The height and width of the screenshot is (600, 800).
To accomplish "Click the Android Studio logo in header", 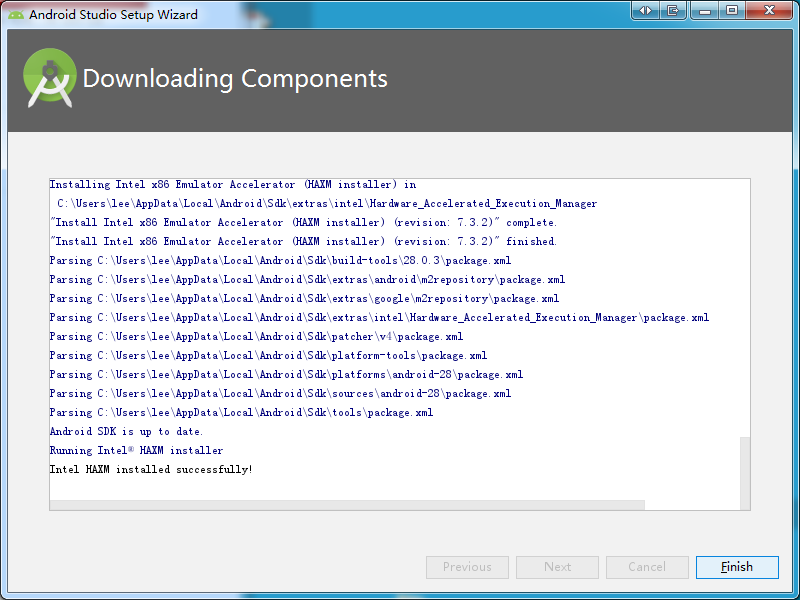I will pyautogui.click(x=49, y=78).
